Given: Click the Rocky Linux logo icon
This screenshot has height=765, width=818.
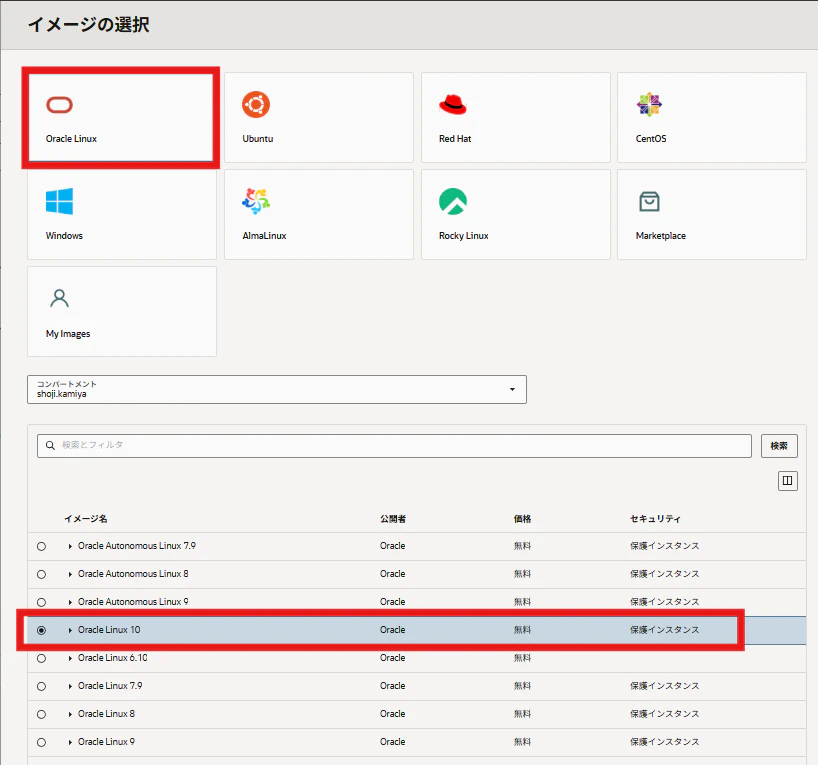Looking at the screenshot, I should click(x=453, y=201).
